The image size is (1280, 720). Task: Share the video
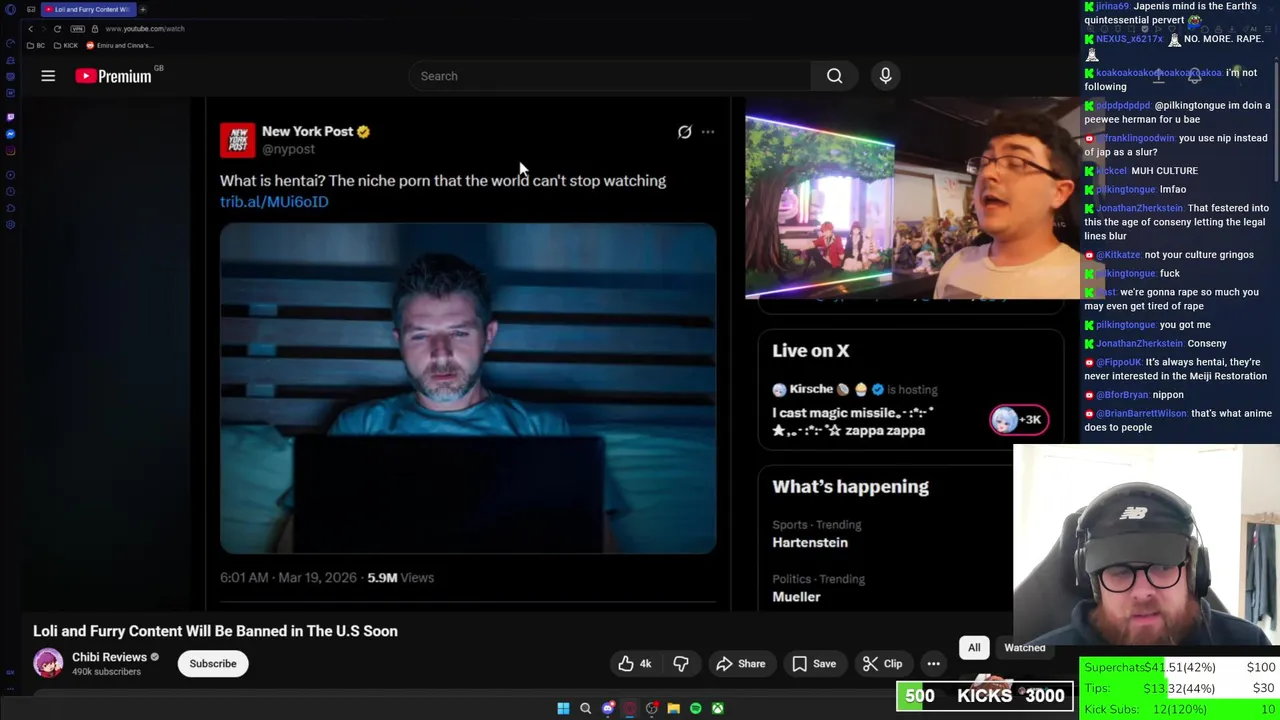(x=741, y=663)
